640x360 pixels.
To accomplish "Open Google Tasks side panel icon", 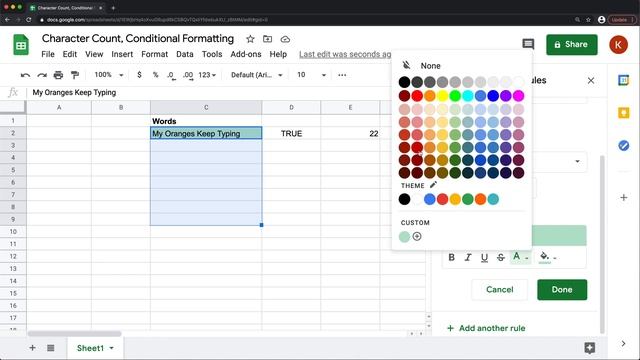I will pos(624,145).
